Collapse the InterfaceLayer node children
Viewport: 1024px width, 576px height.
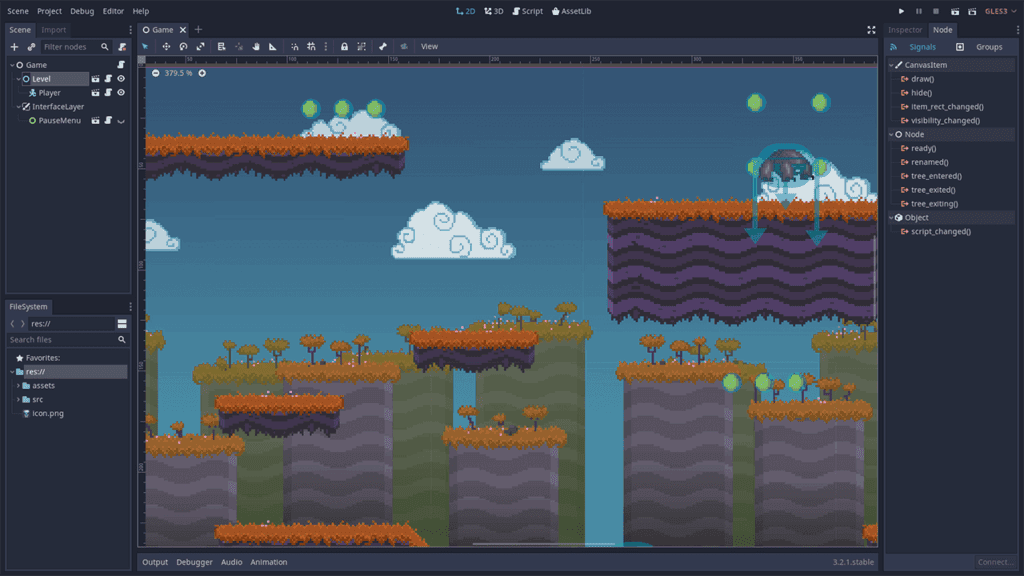18,106
